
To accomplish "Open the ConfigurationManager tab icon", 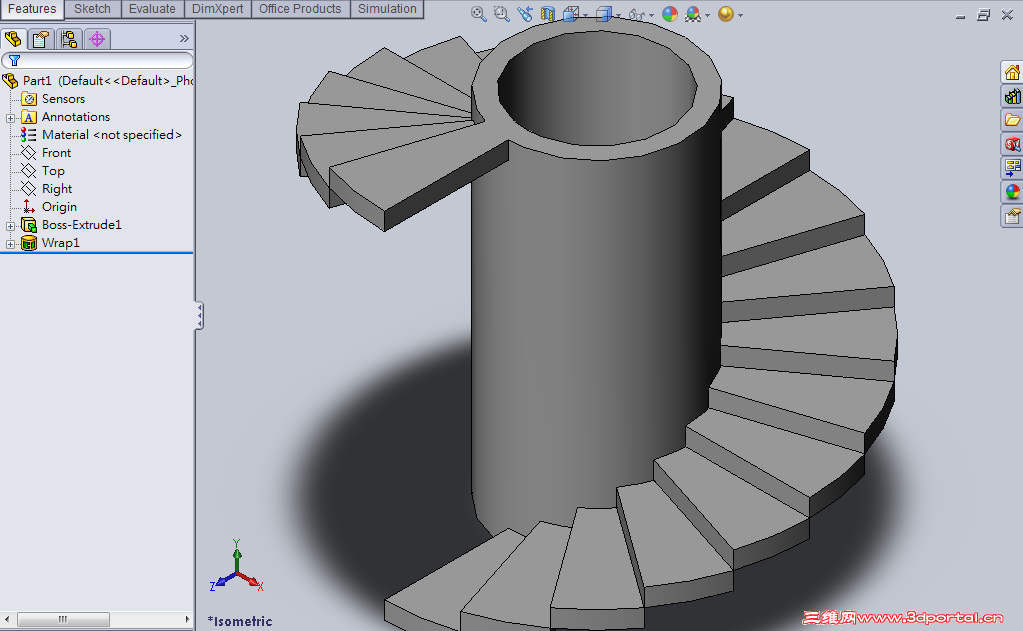I will click(69, 39).
